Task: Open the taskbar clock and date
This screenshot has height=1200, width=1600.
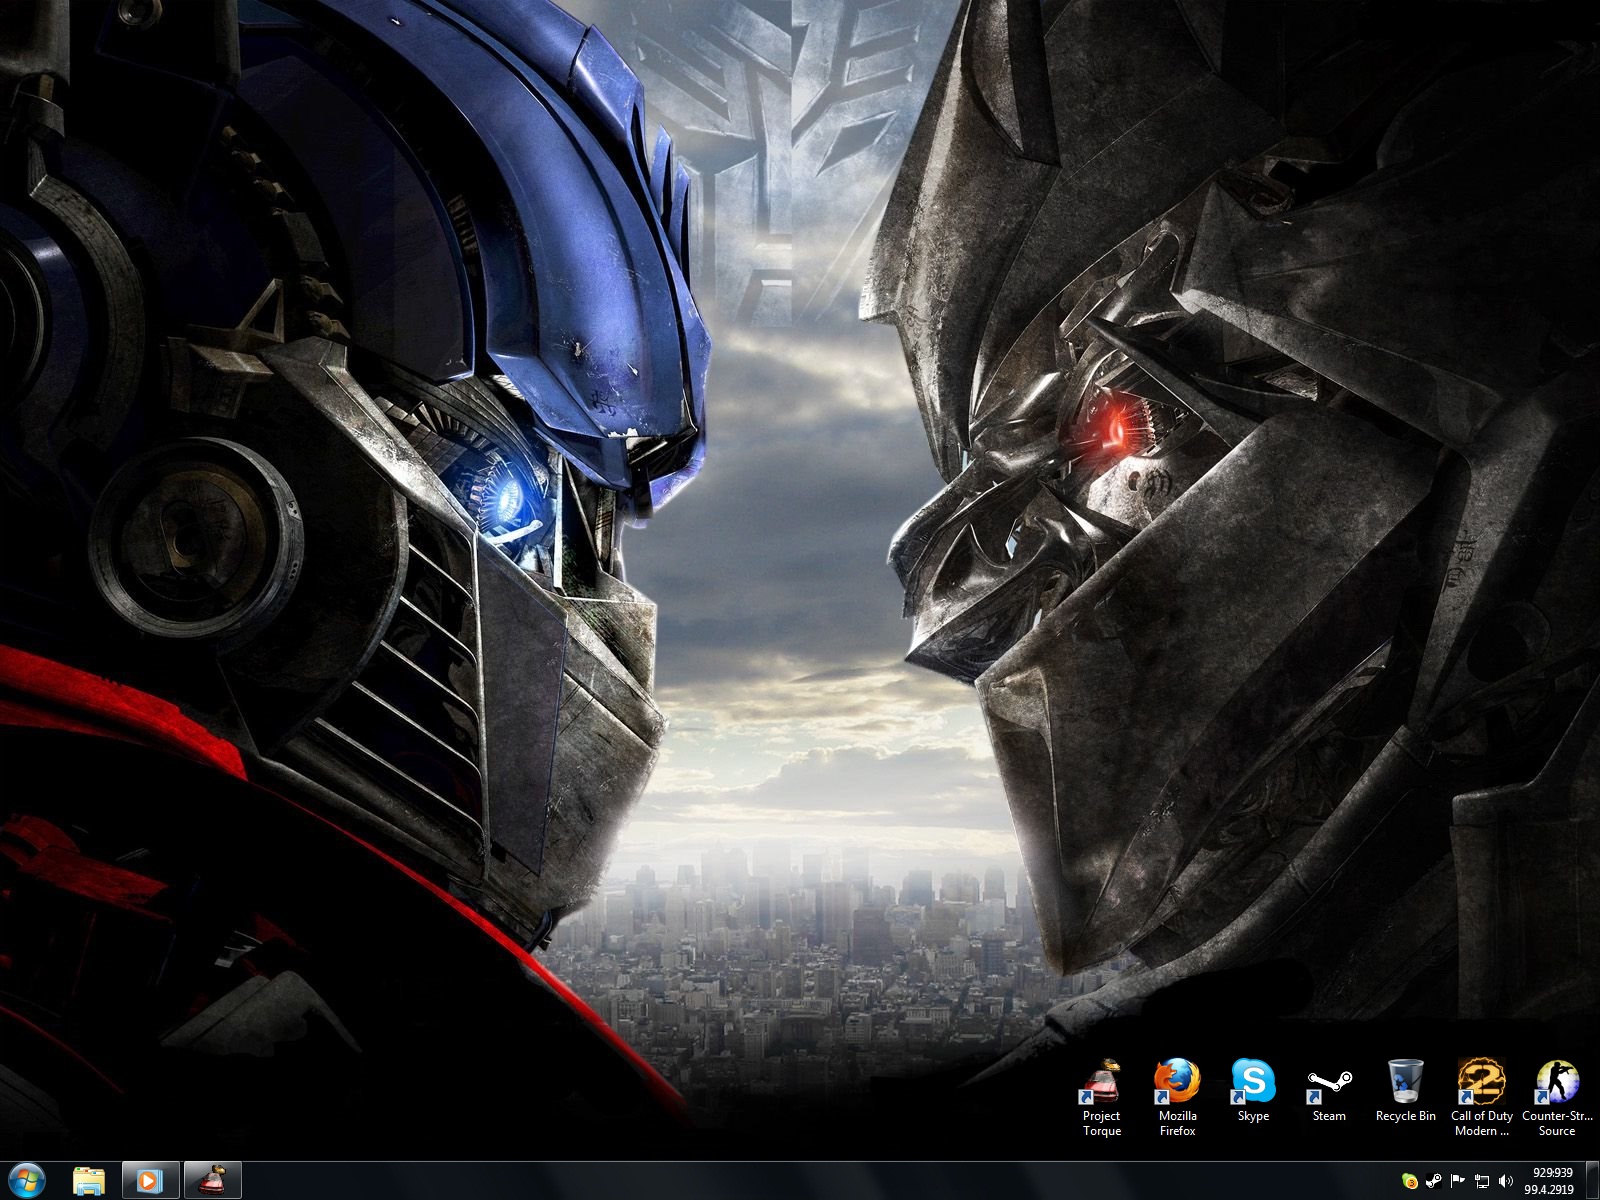Action: [x=1551, y=1181]
